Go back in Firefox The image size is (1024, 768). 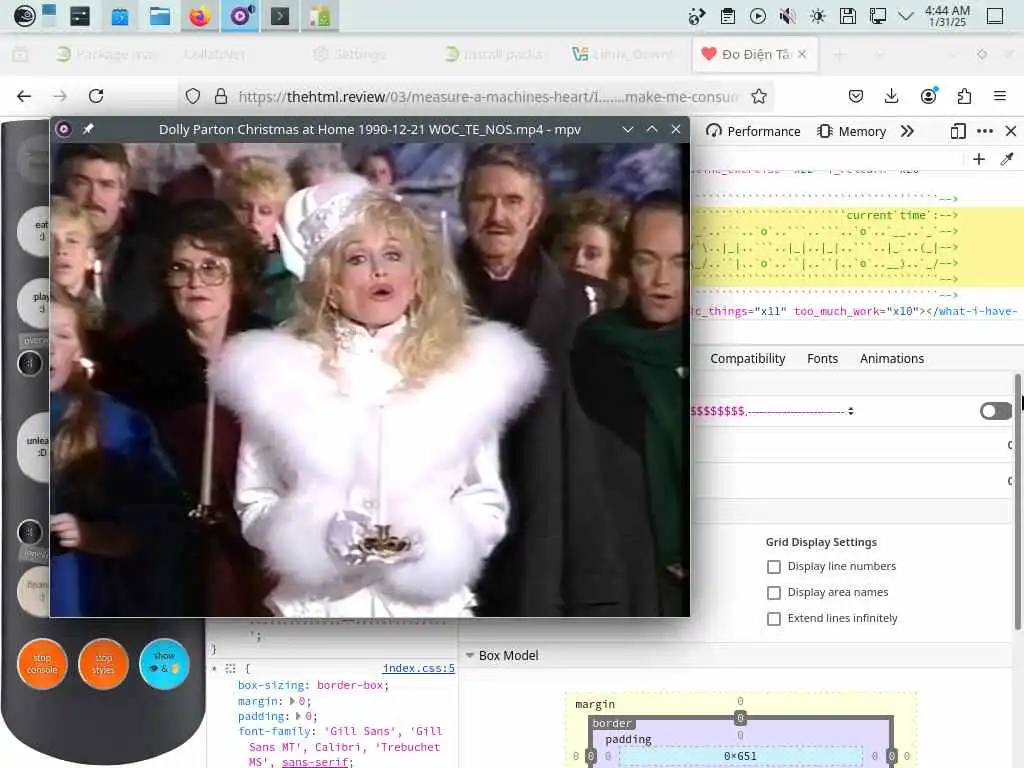point(24,97)
